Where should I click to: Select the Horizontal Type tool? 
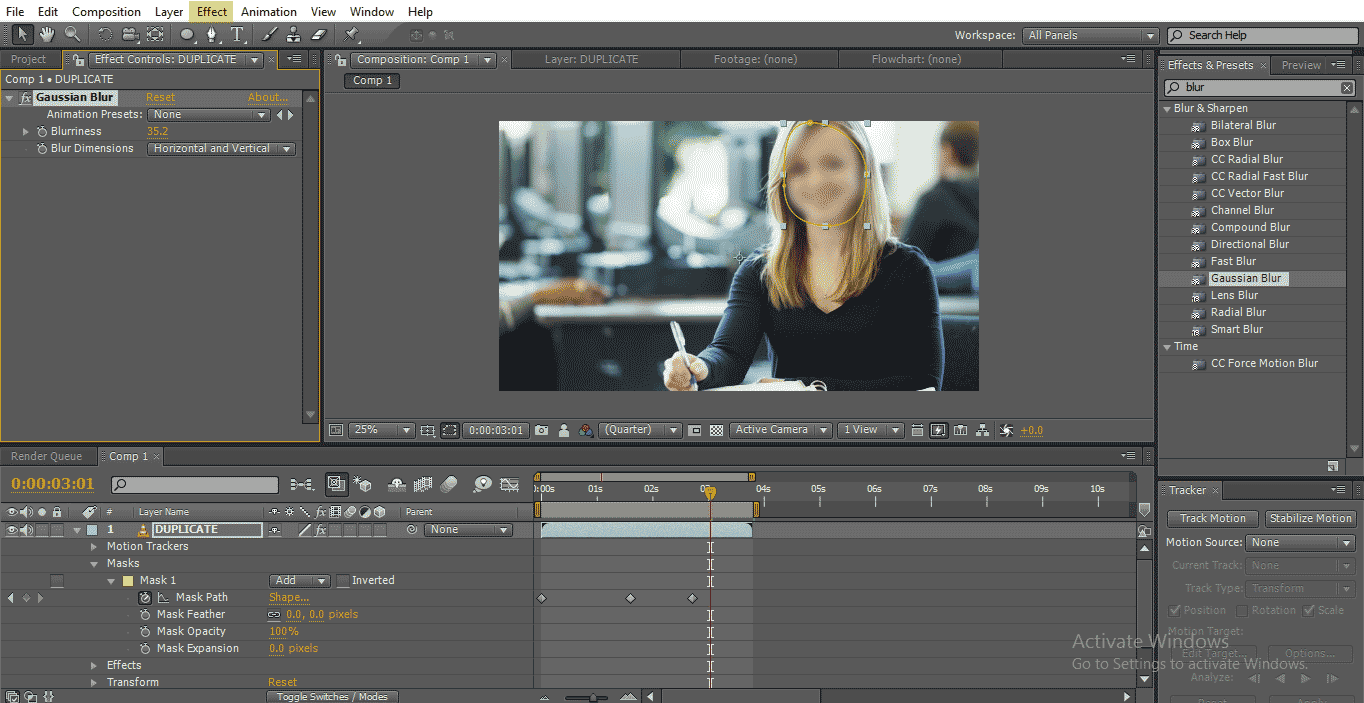[x=238, y=34]
